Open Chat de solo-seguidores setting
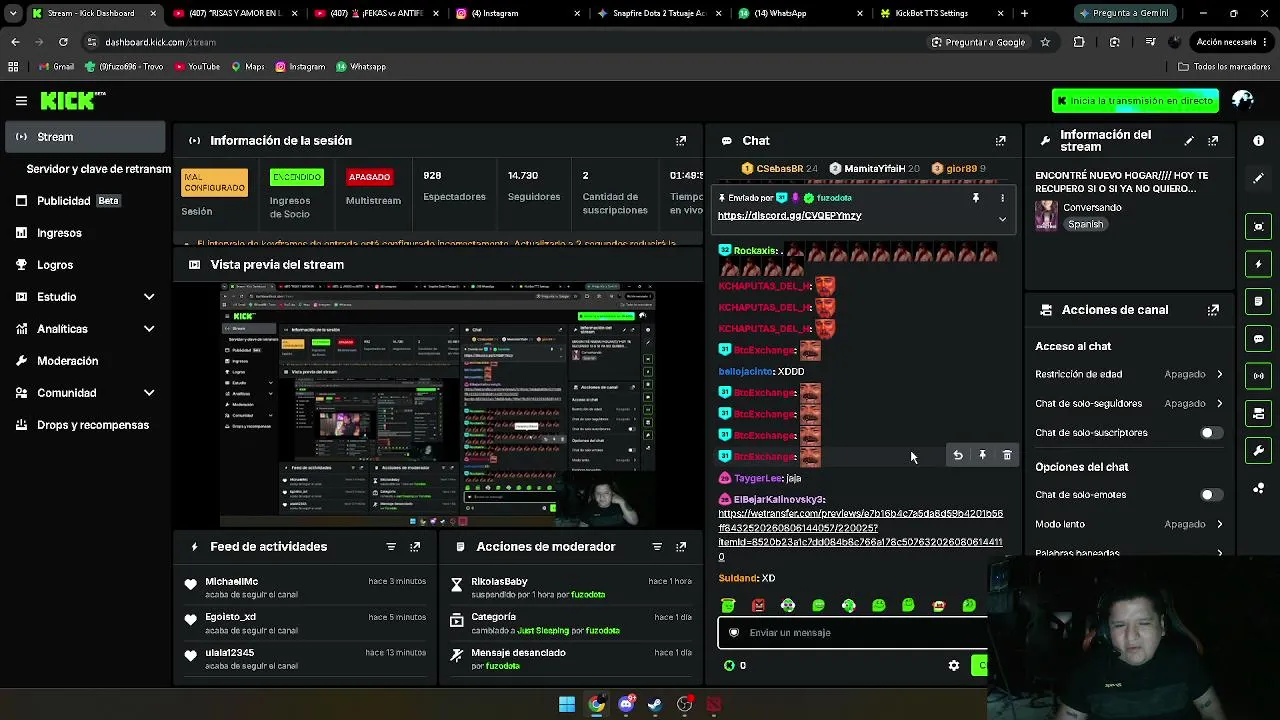The width and height of the screenshot is (1280, 720). pyautogui.click(x=1129, y=404)
